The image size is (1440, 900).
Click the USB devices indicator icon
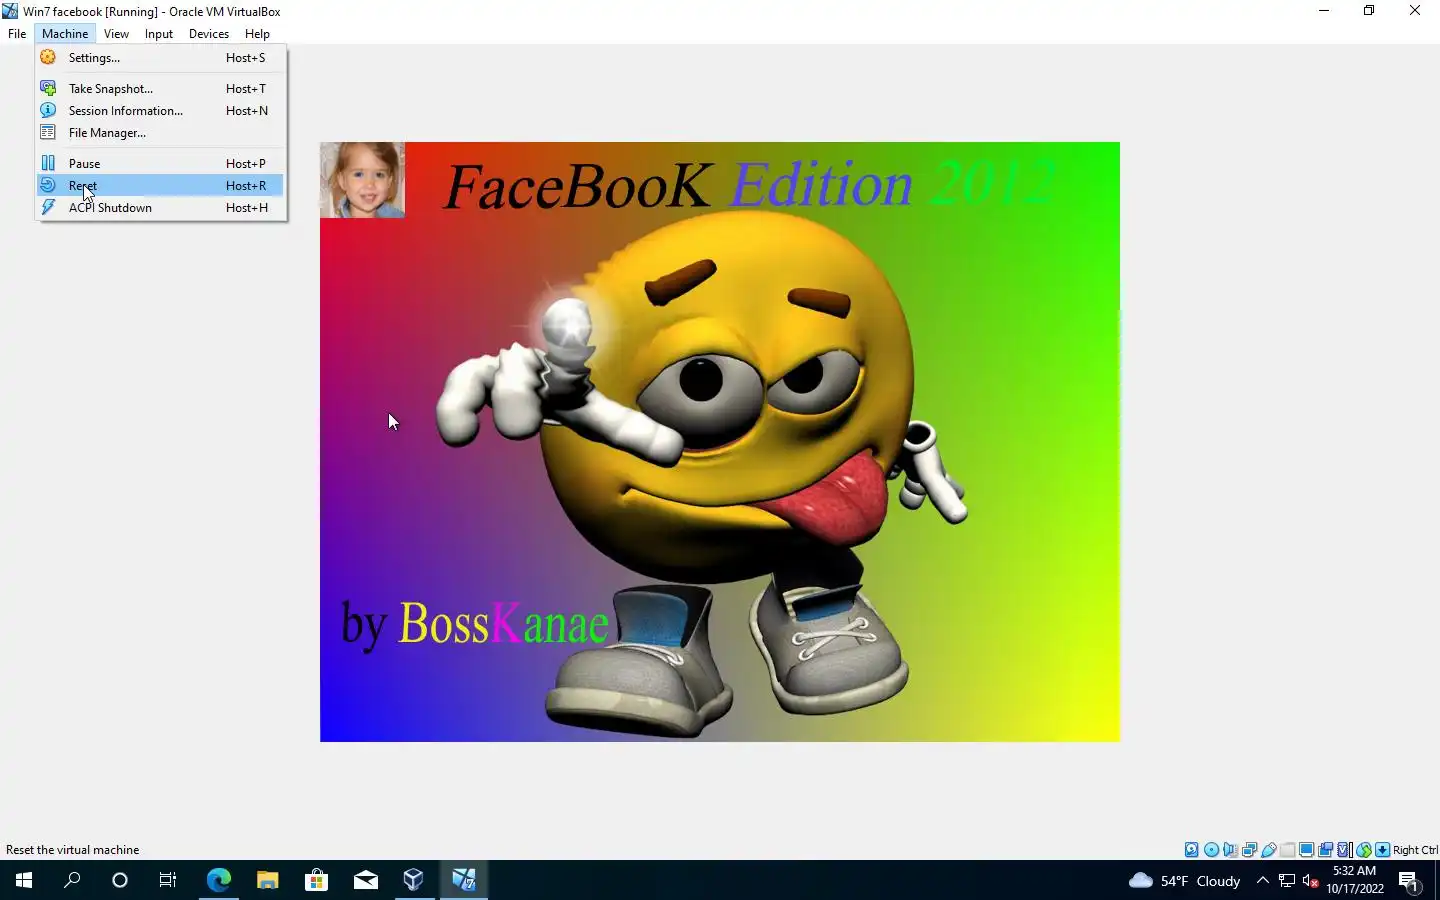(x=1269, y=850)
